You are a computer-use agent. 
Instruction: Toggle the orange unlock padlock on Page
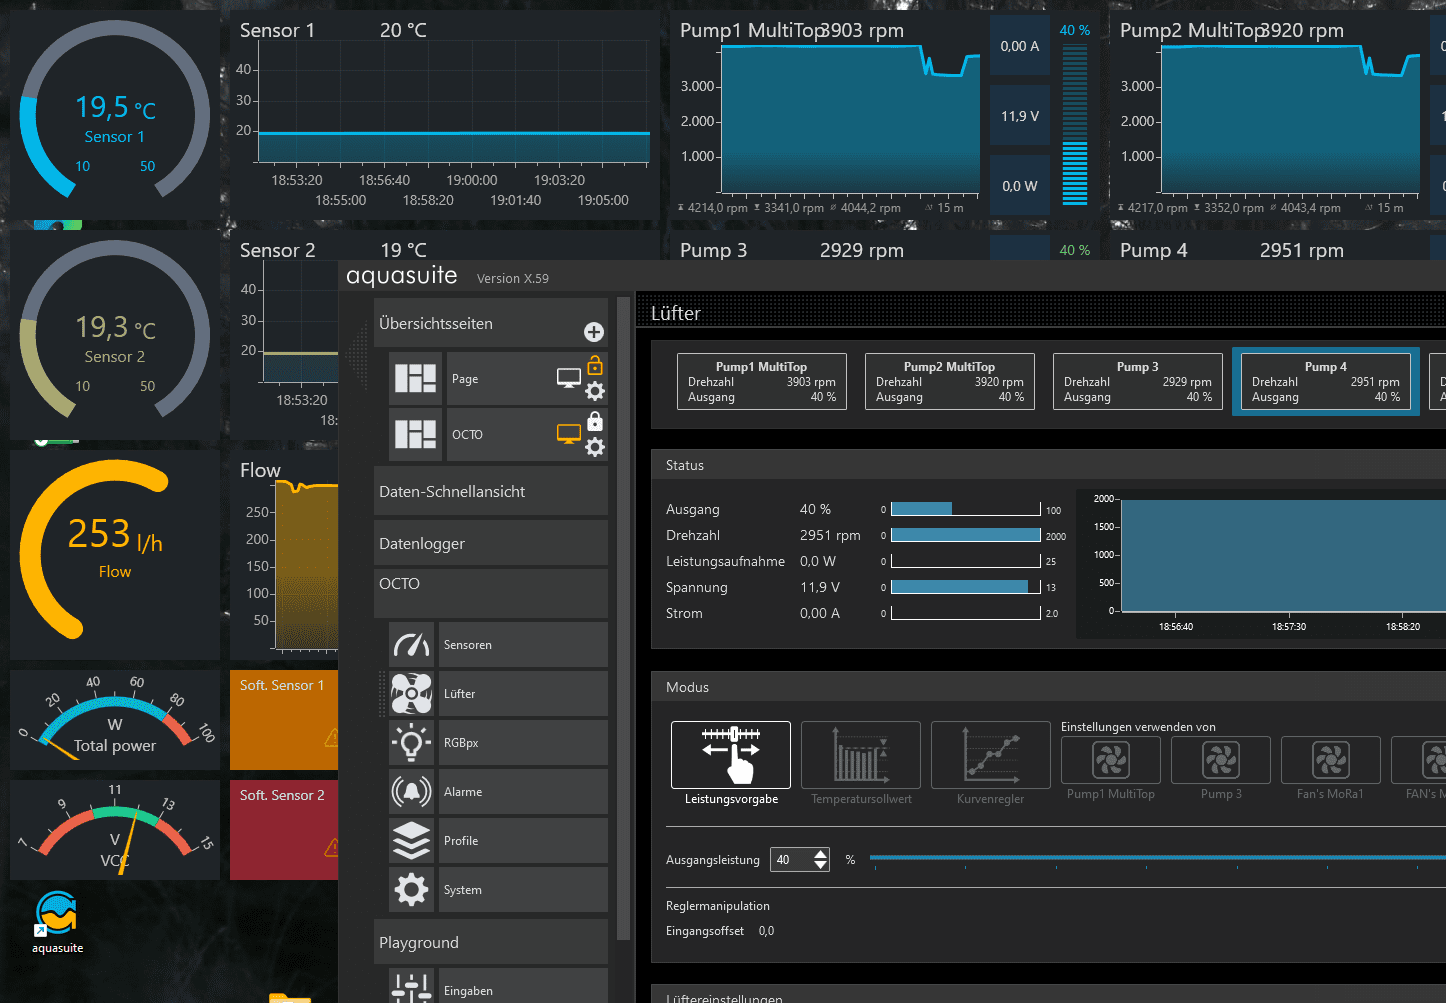595,365
